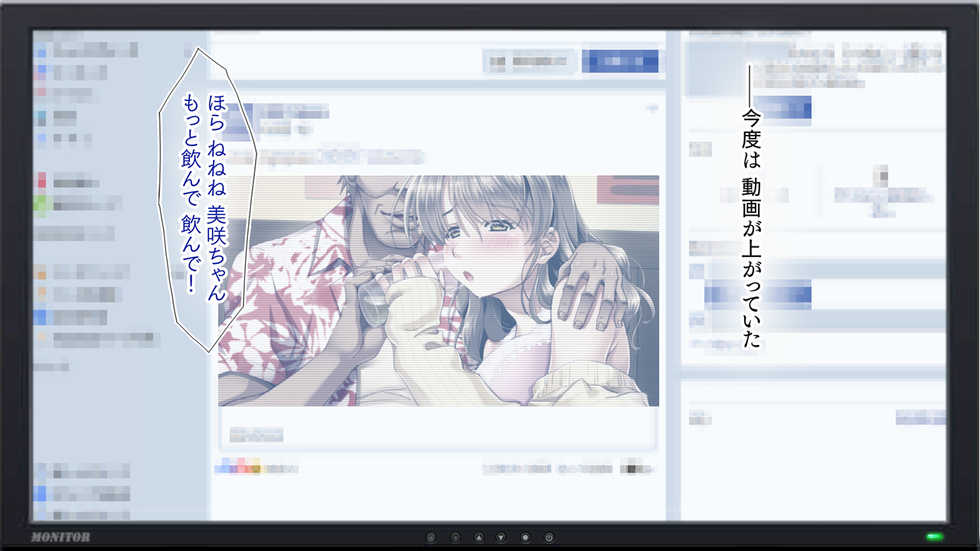Click the green icon in the left sidebar
This screenshot has height=551, width=980.
pyautogui.click(x=41, y=204)
